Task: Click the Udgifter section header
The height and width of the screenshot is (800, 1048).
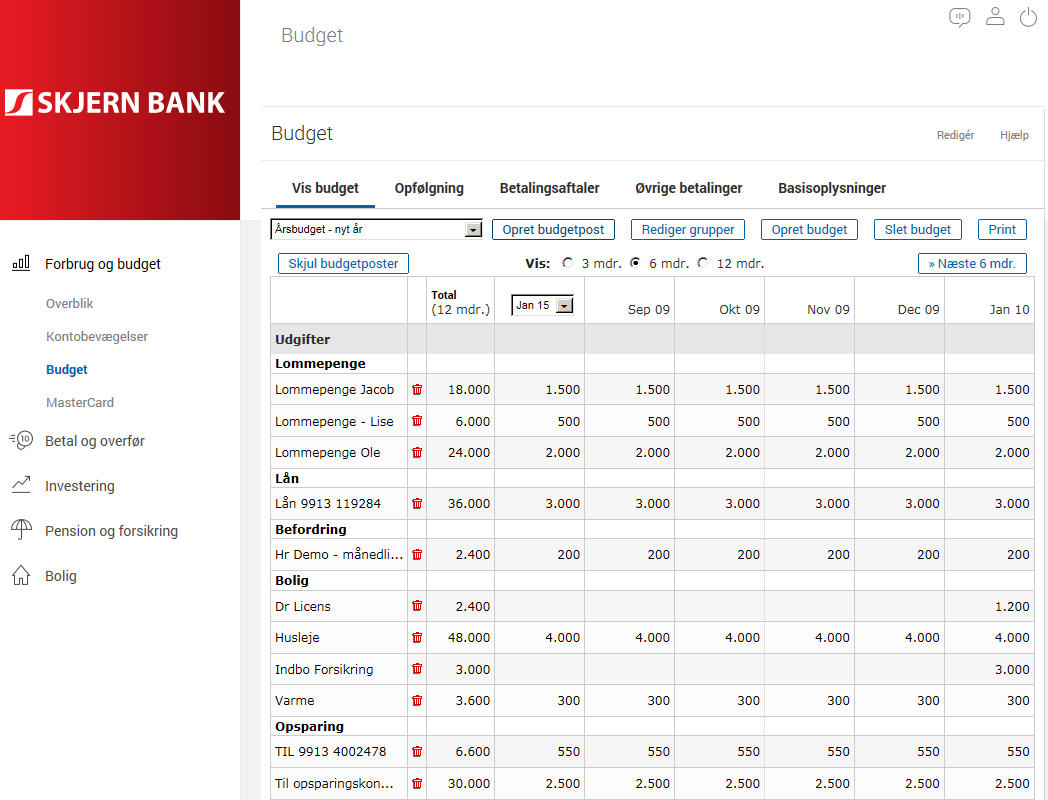Action: tap(302, 339)
